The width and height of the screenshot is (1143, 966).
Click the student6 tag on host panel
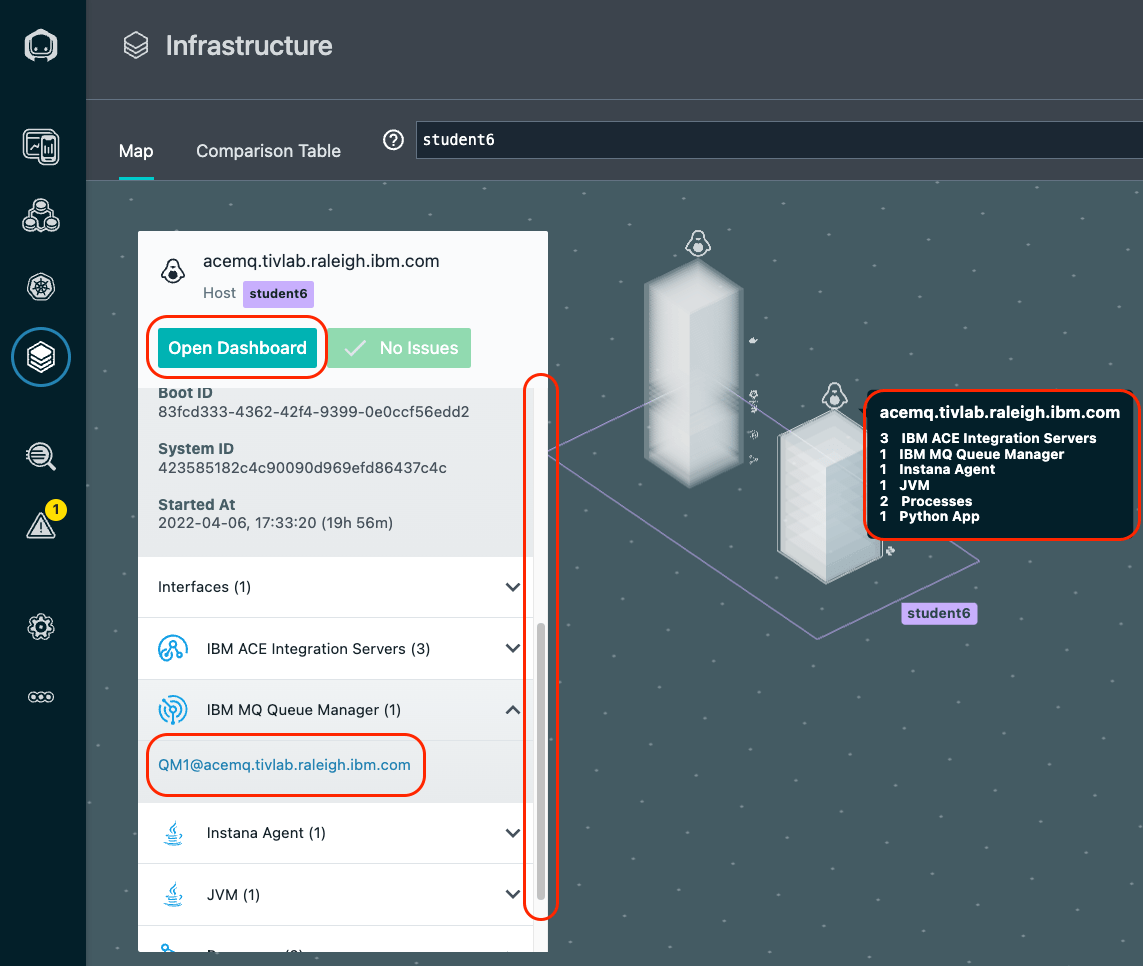pos(278,294)
